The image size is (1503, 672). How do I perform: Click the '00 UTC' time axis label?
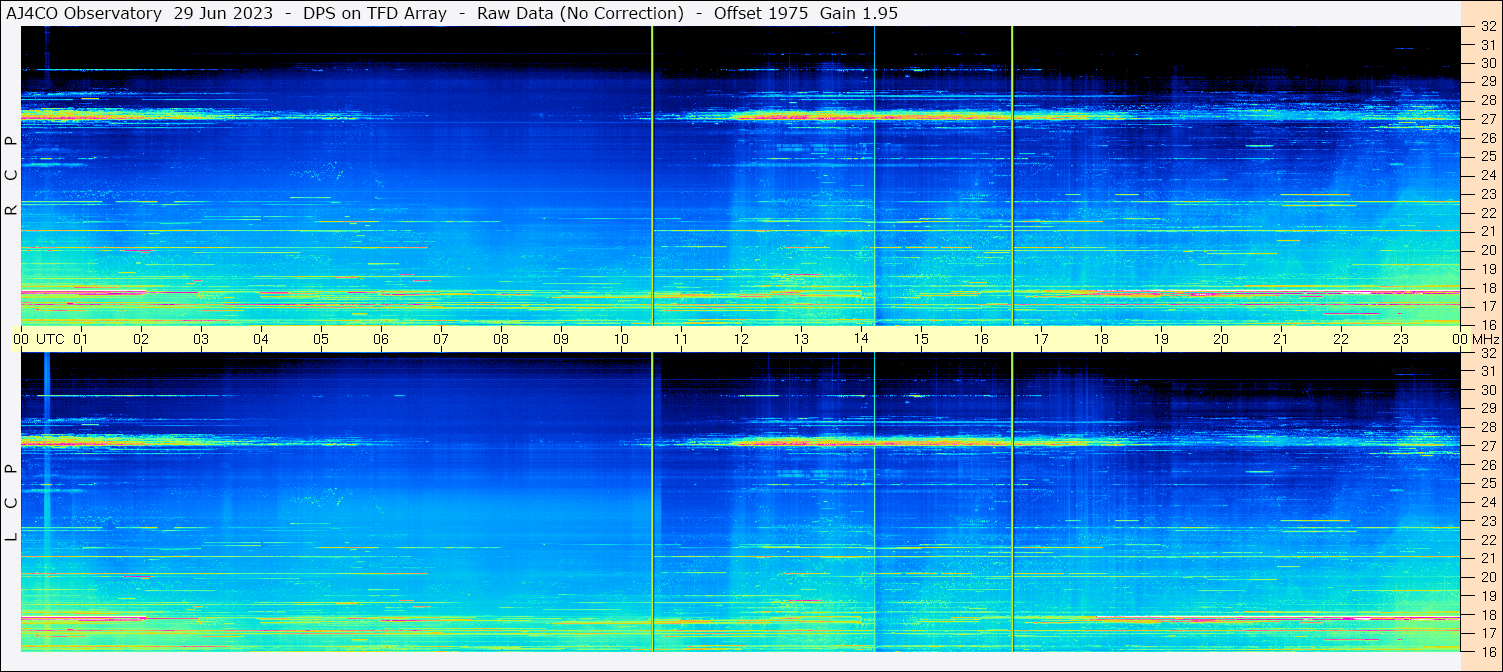tap(39, 339)
